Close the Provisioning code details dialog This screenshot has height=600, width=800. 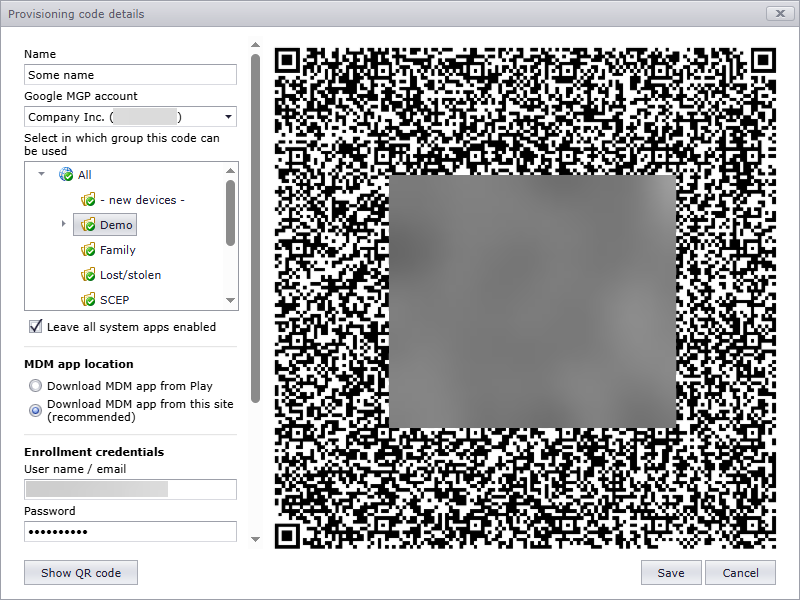coord(778,14)
